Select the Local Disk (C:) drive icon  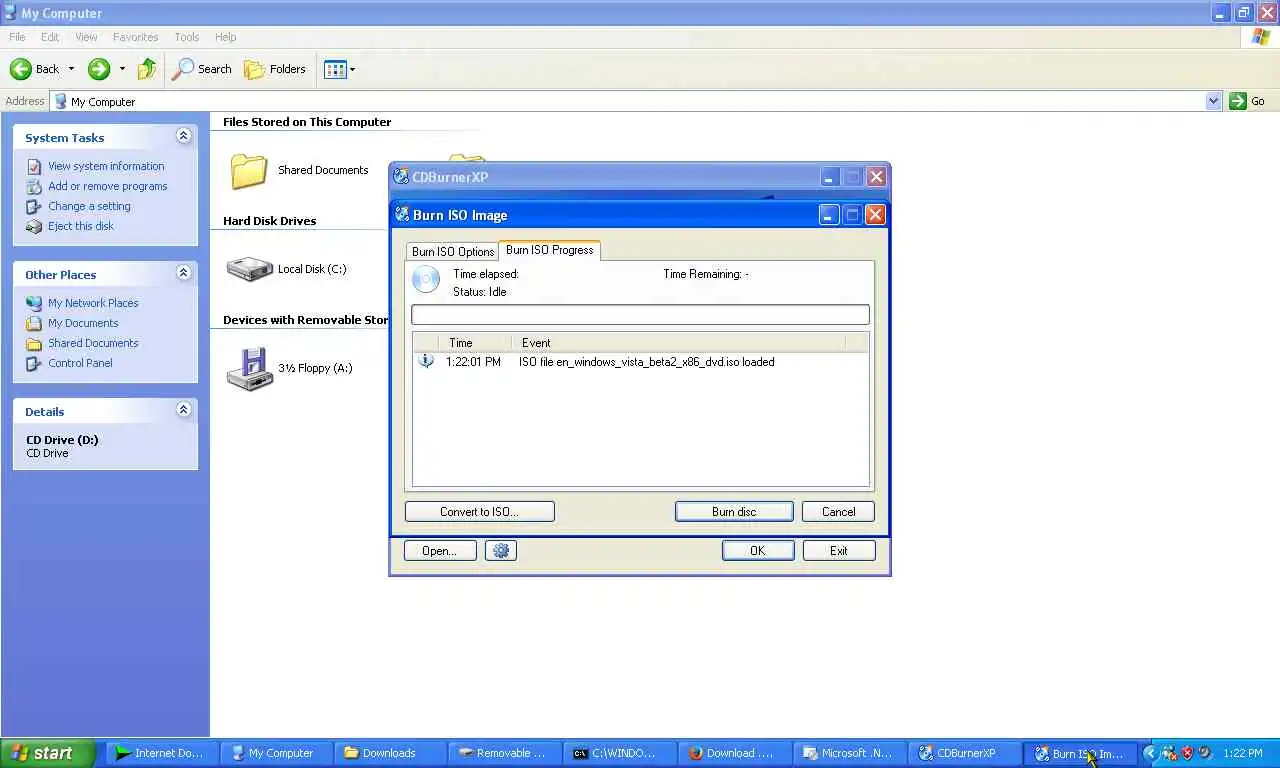[x=249, y=269]
